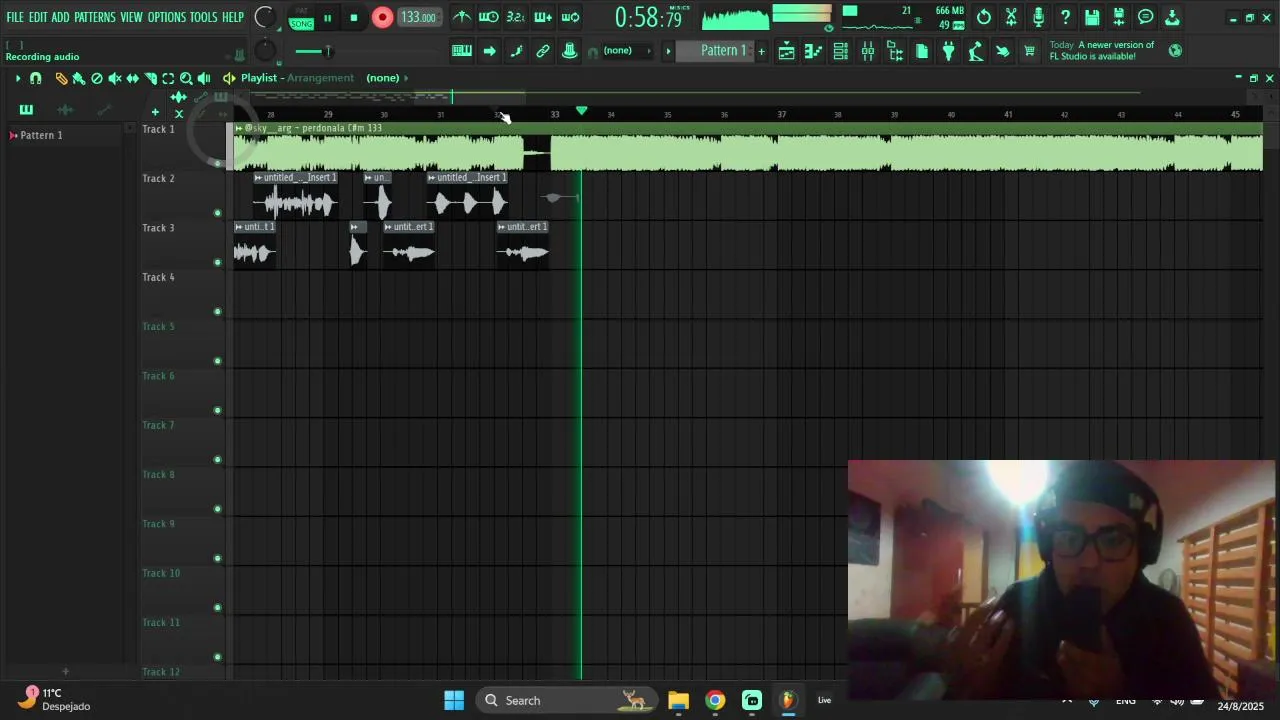Open the Channel rack view icon
The width and height of the screenshot is (1280, 720).
click(841, 52)
